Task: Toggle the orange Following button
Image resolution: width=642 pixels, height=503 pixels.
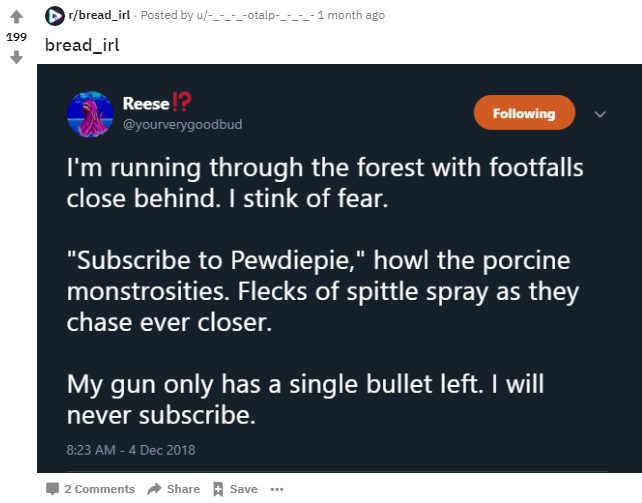Action: pyautogui.click(x=524, y=113)
